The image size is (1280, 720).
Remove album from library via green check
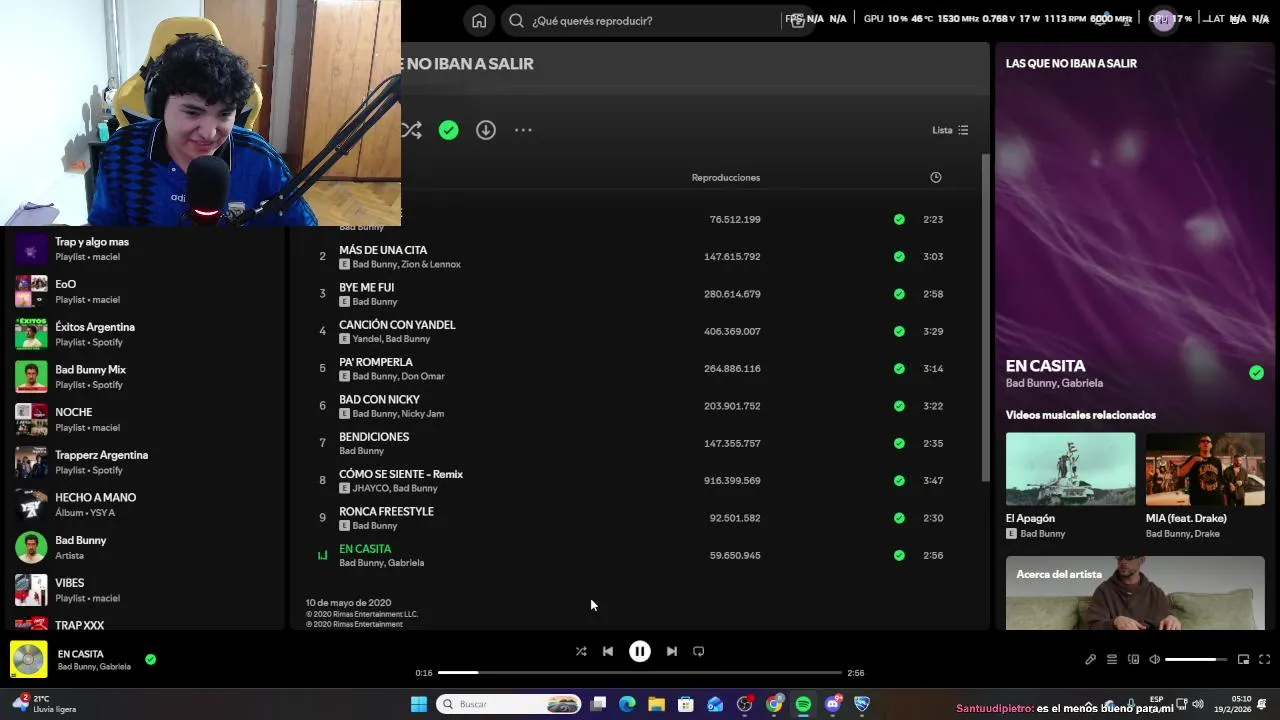448,130
